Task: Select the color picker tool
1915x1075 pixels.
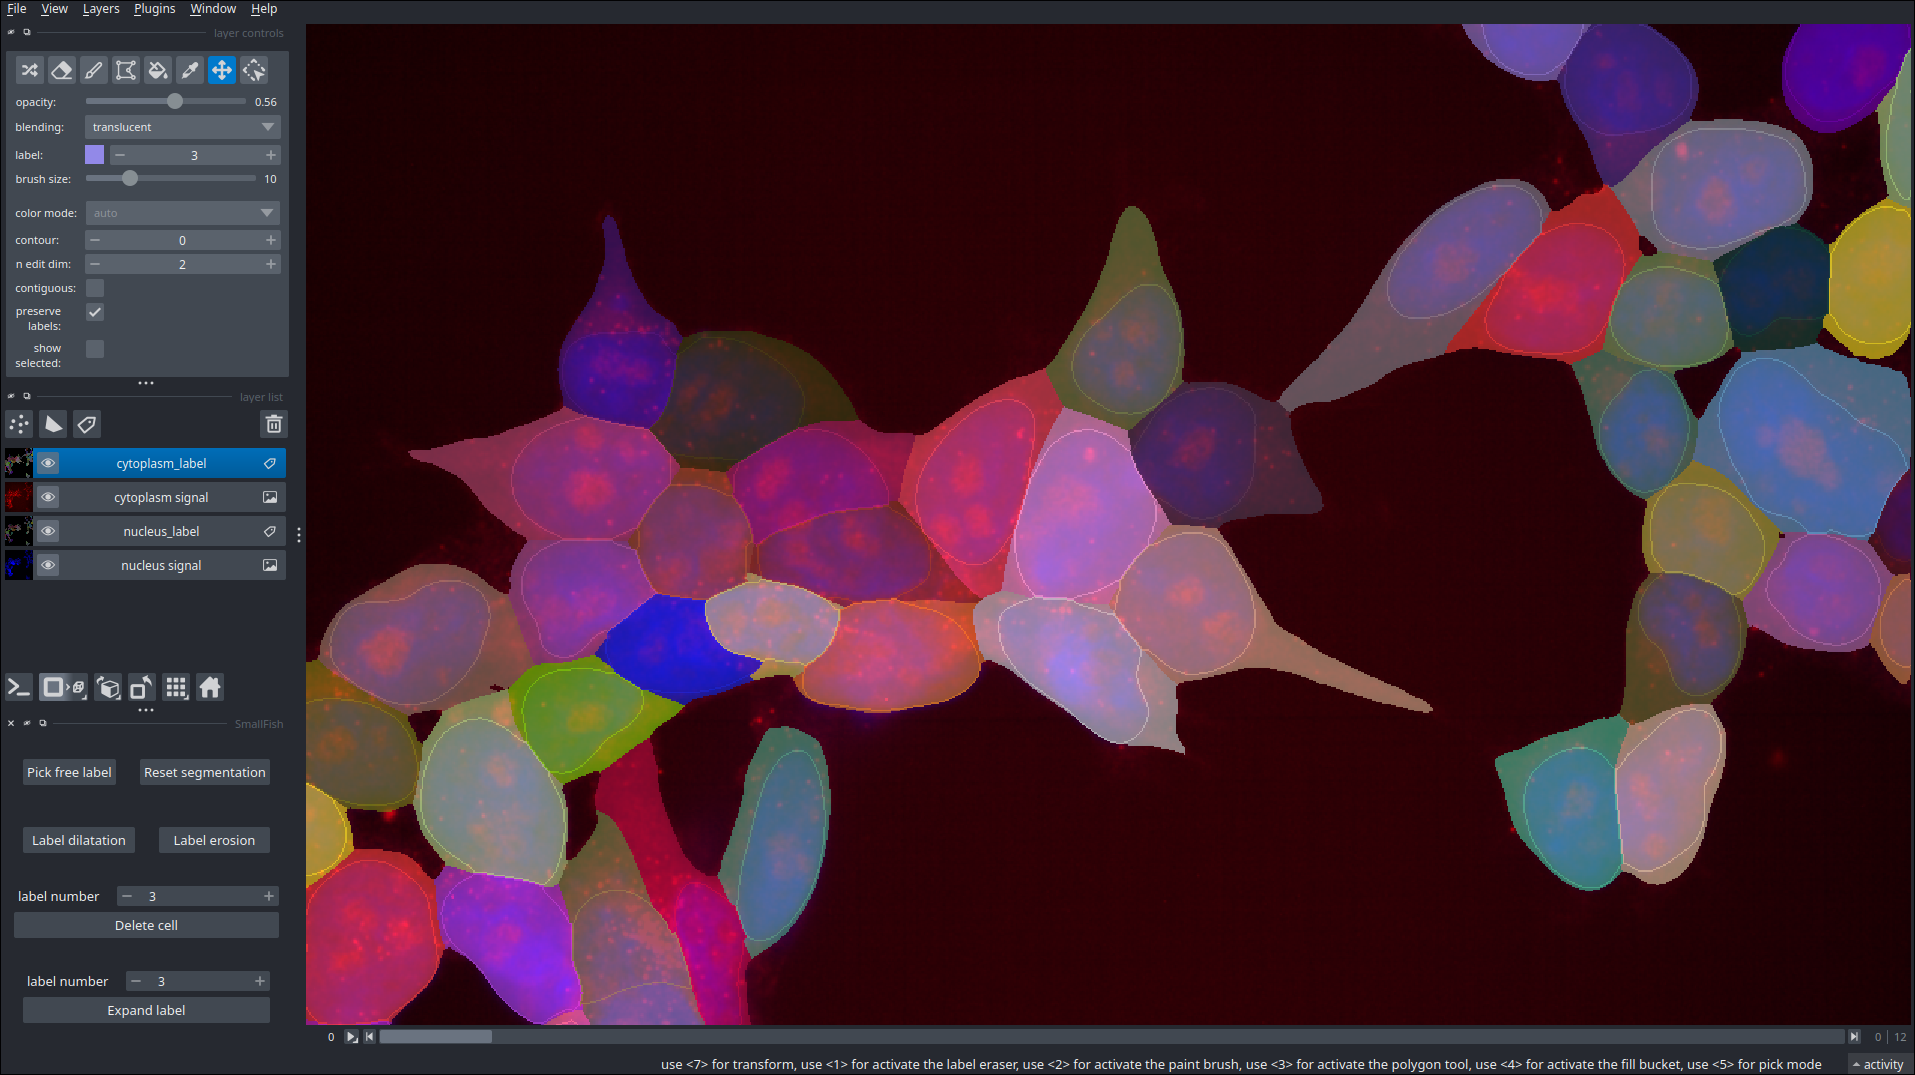Action: coord(189,70)
